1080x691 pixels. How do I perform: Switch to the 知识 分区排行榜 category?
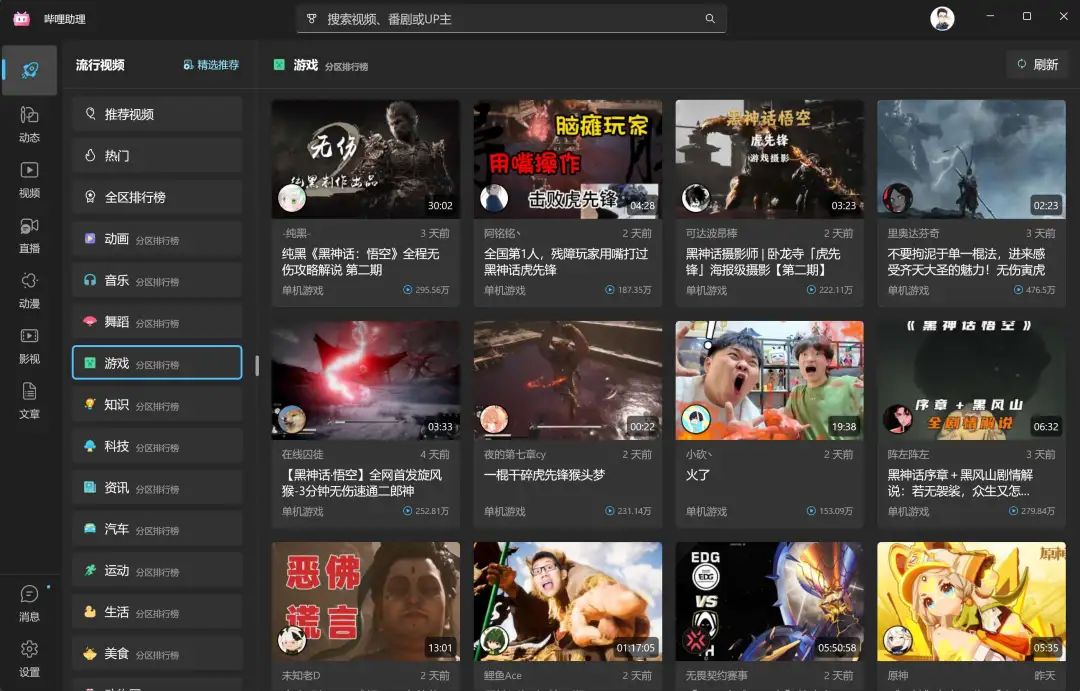click(156, 404)
